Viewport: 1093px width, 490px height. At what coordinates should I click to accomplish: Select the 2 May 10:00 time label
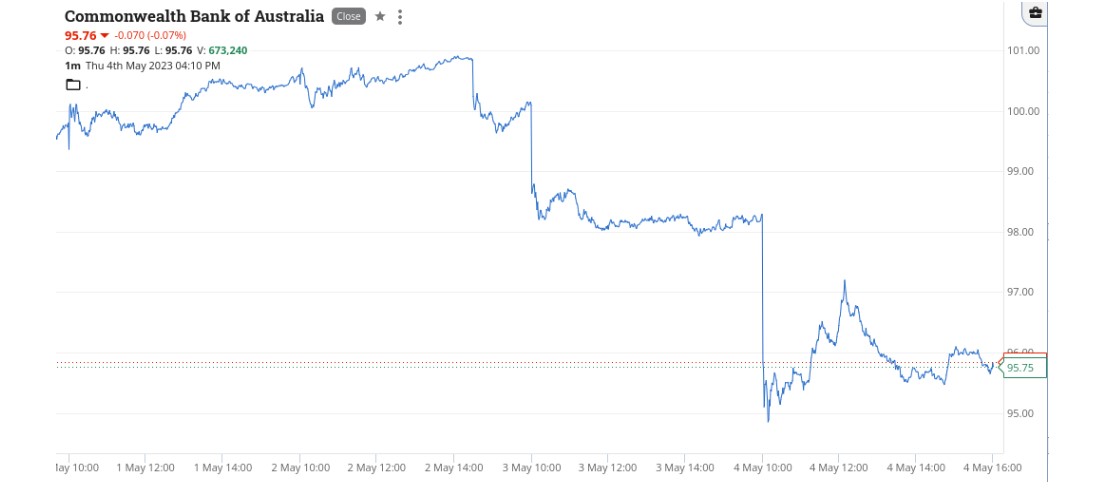click(300, 468)
